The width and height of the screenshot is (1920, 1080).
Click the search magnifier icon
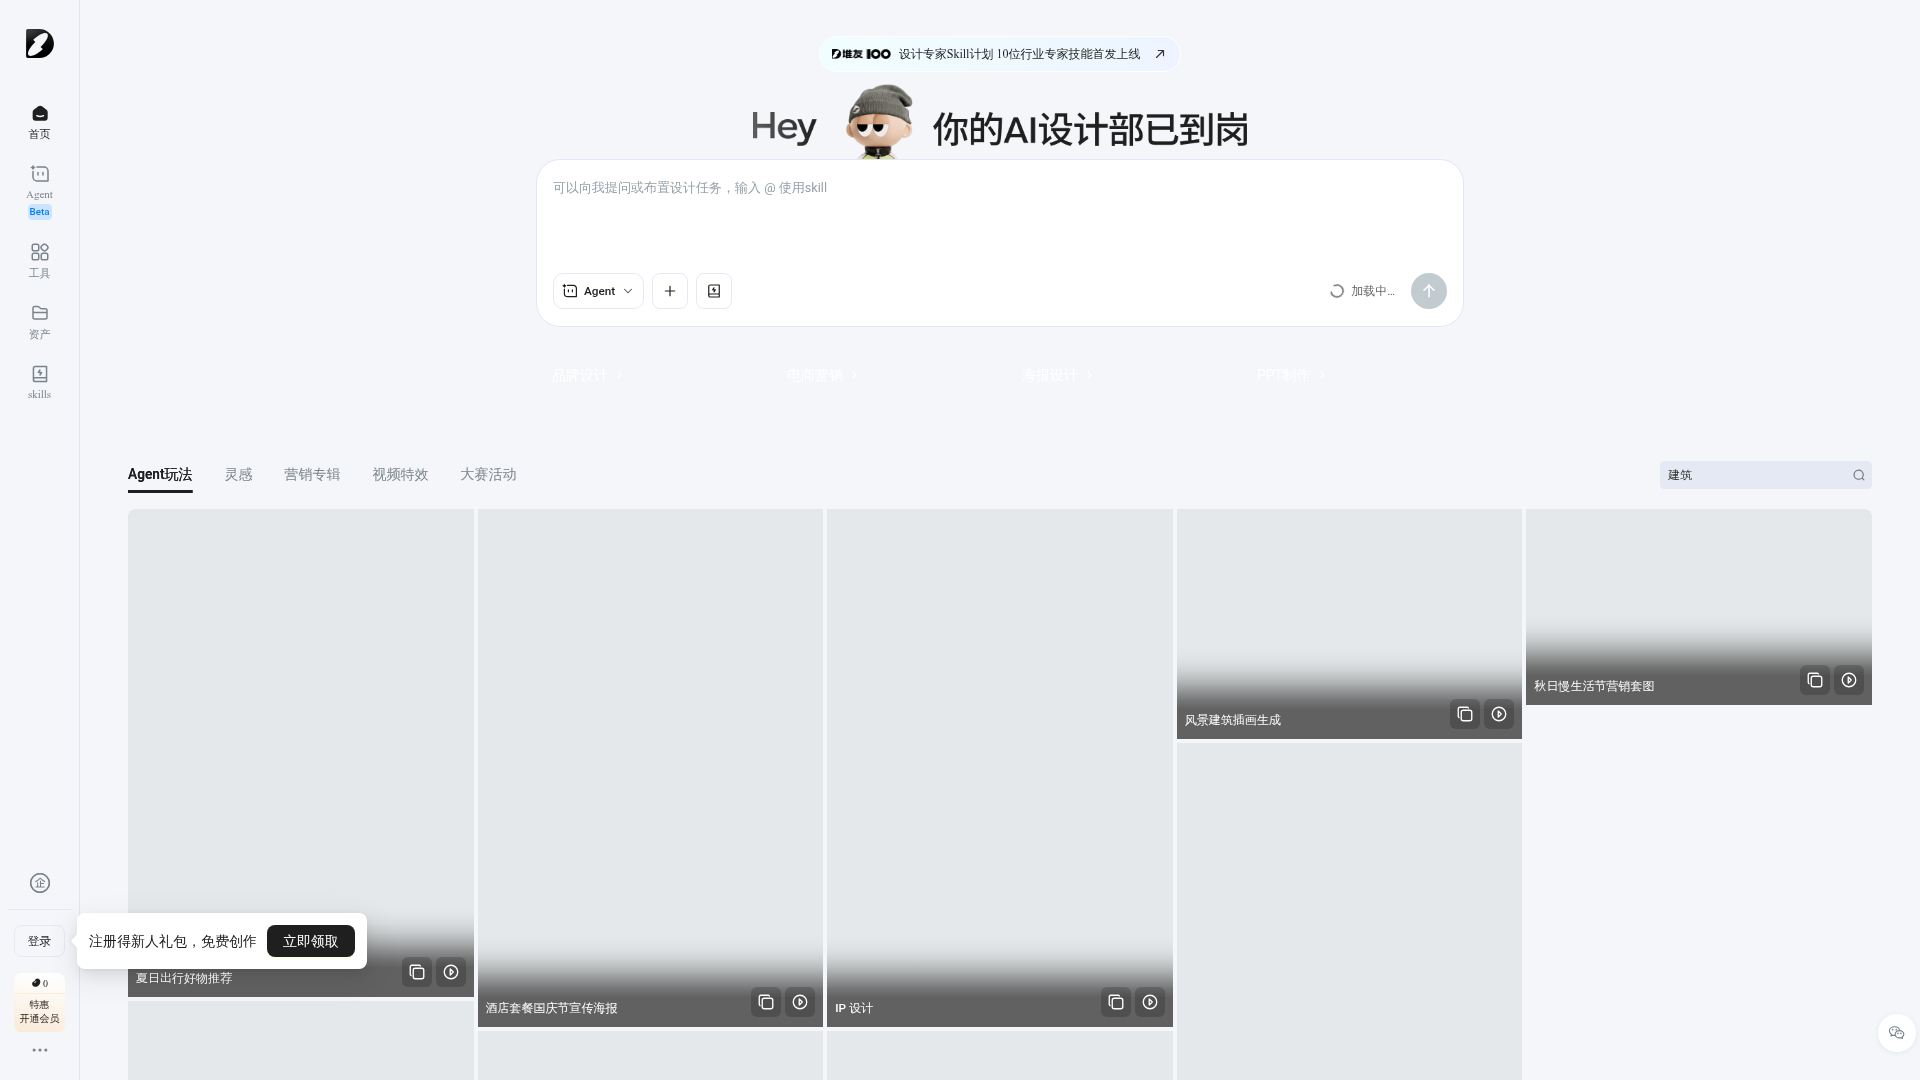[x=1859, y=475]
